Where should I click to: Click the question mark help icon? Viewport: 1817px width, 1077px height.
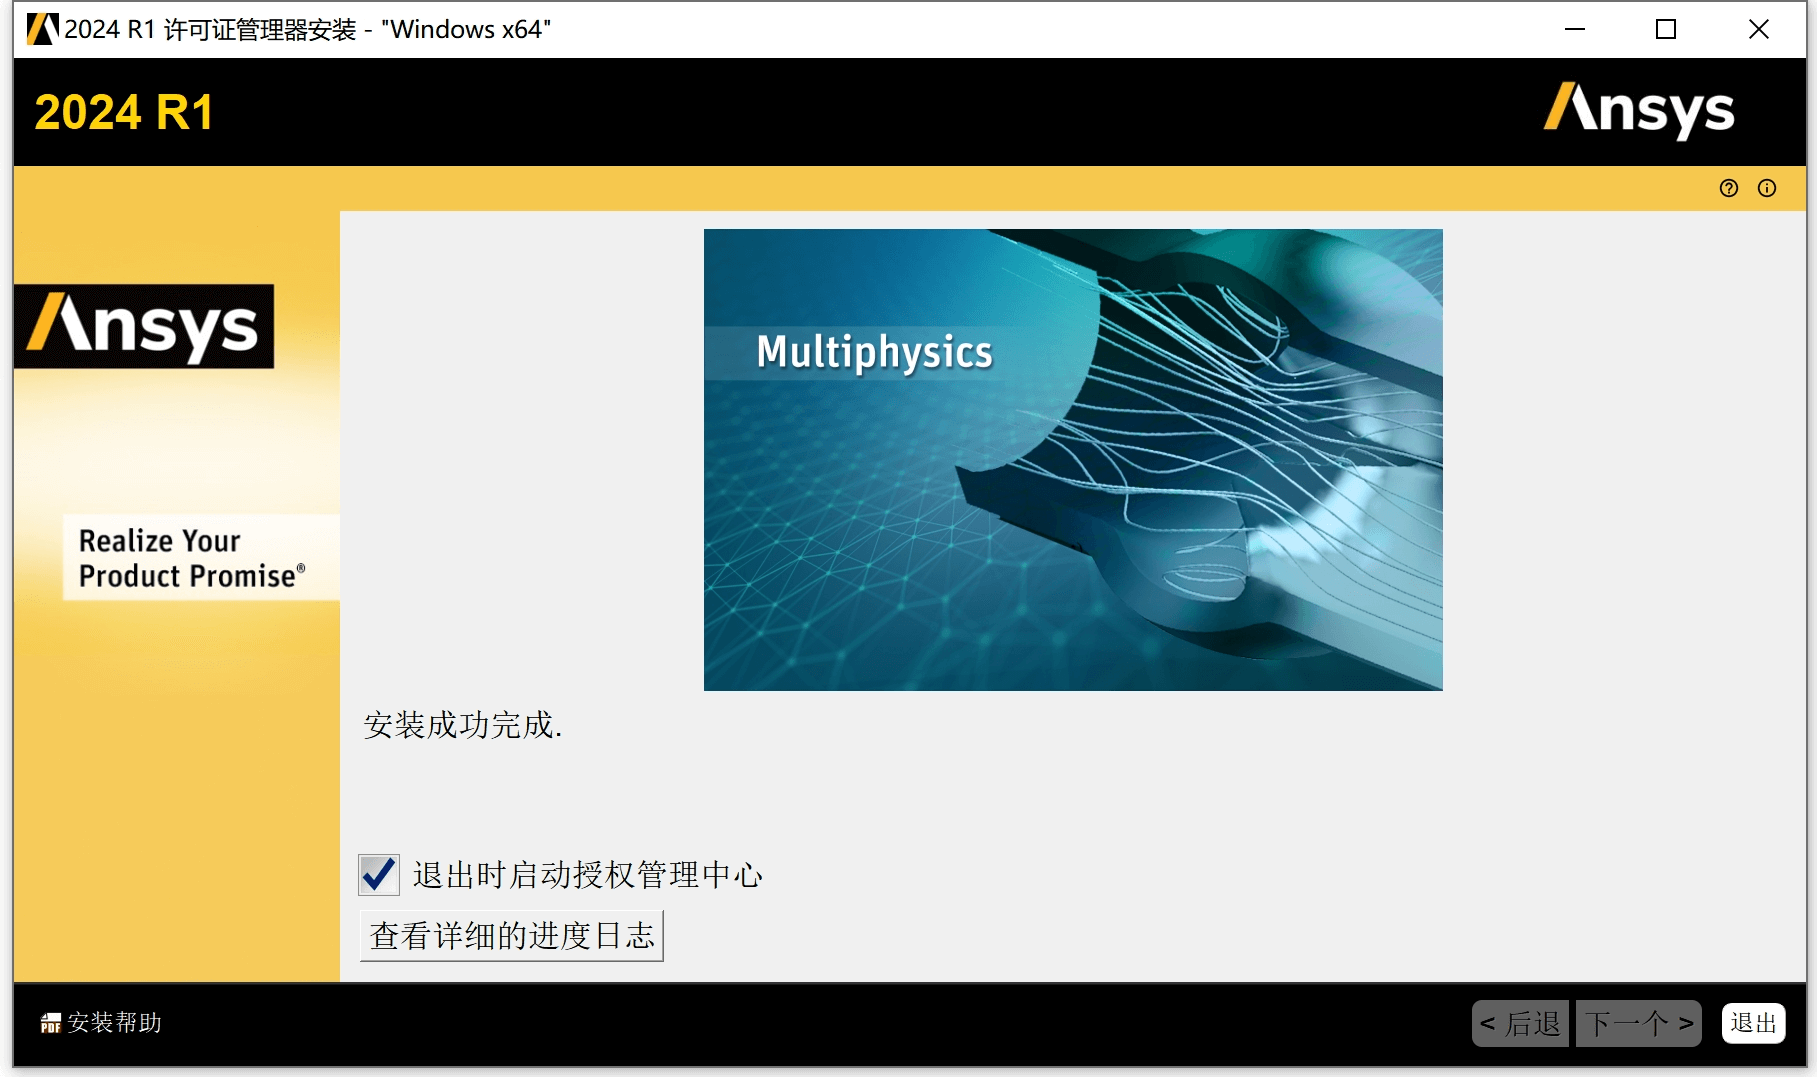(x=1728, y=188)
